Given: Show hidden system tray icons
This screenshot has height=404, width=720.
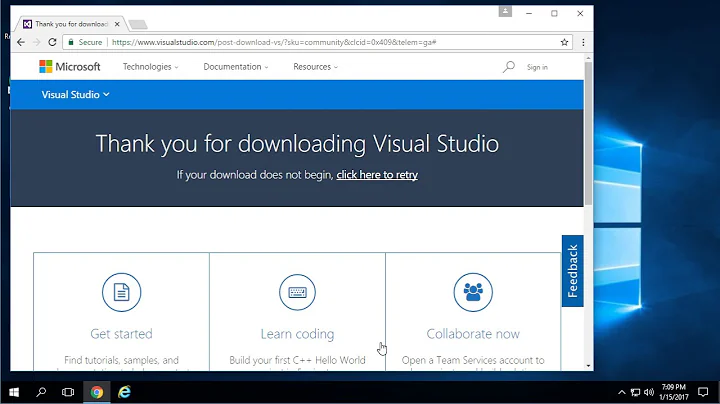Looking at the screenshot, I should pyautogui.click(x=621, y=392).
